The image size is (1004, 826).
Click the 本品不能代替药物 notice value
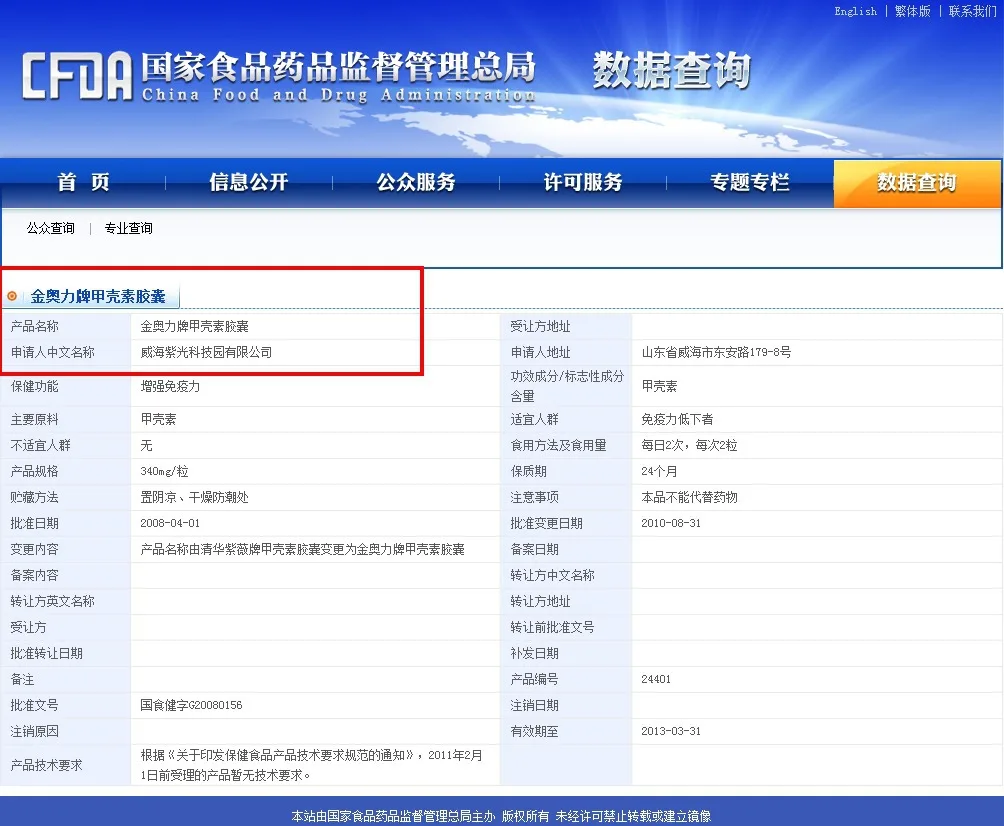coord(689,498)
